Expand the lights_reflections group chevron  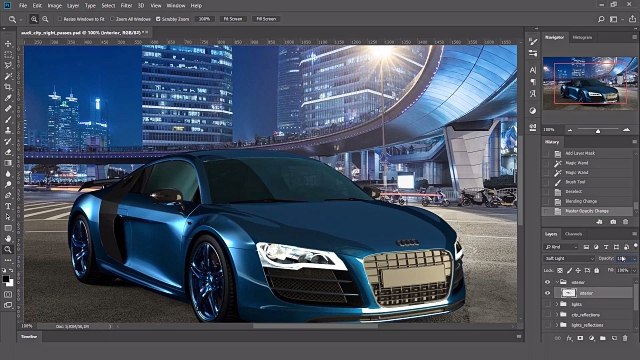click(x=557, y=325)
